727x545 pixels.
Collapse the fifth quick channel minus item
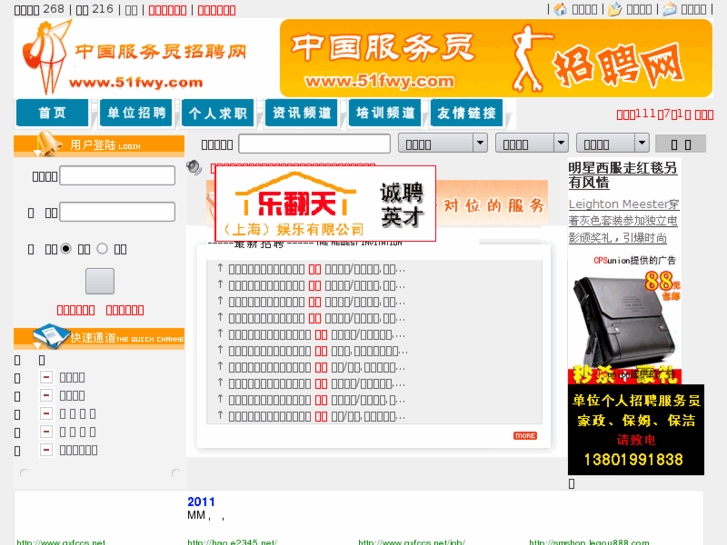click(46, 449)
